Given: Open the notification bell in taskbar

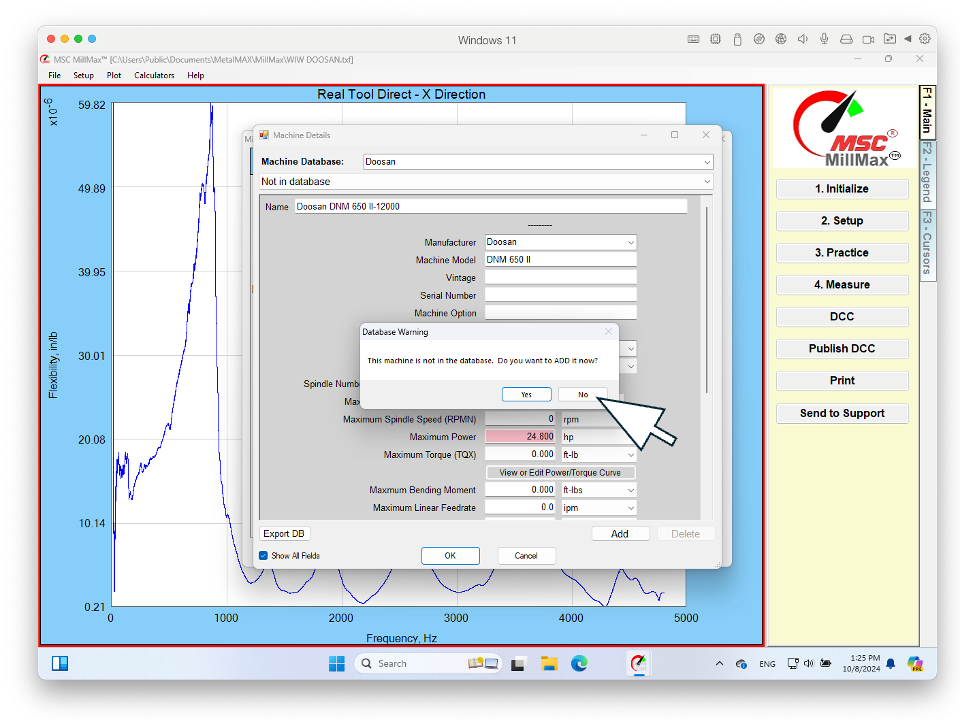Looking at the screenshot, I should 891,664.
